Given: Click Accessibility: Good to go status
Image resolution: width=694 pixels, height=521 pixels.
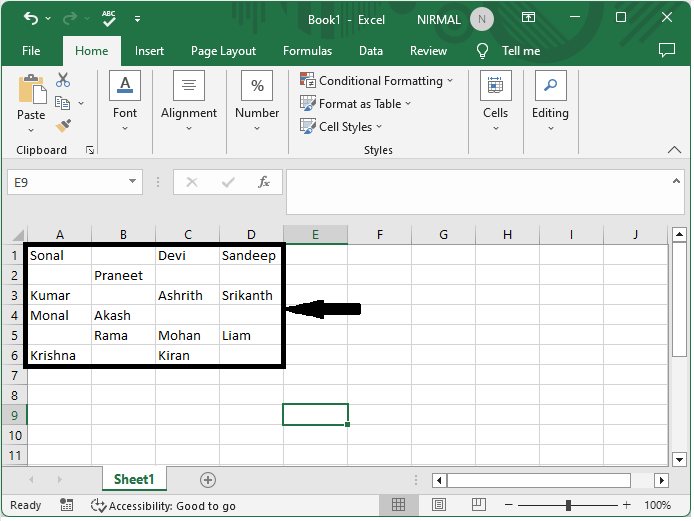Looking at the screenshot, I should (163, 506).
